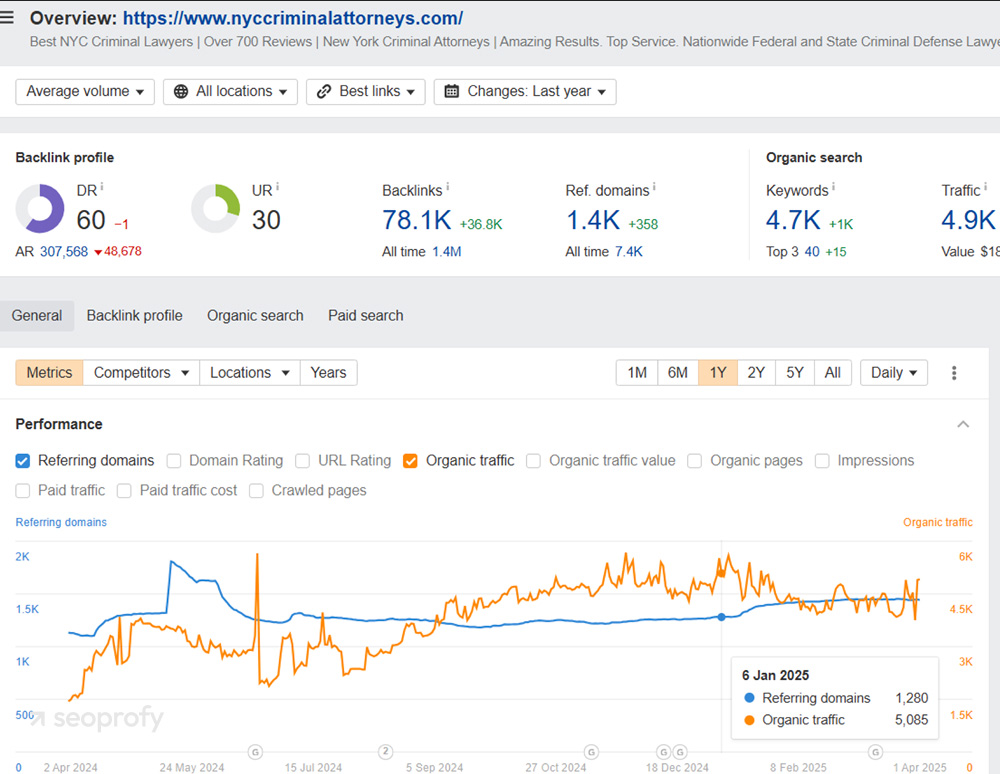Click Keywords info icon
The width and height of the screenshot is (1000, 774).
pyautogui.click(x=834, y=187)
